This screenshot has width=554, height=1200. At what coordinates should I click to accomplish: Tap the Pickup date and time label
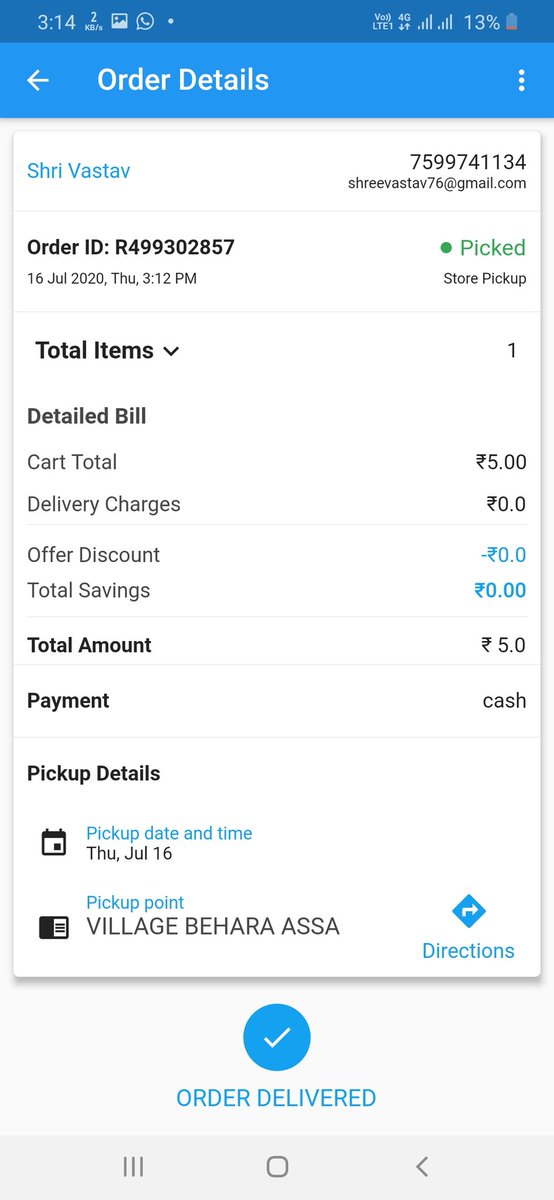169,833
